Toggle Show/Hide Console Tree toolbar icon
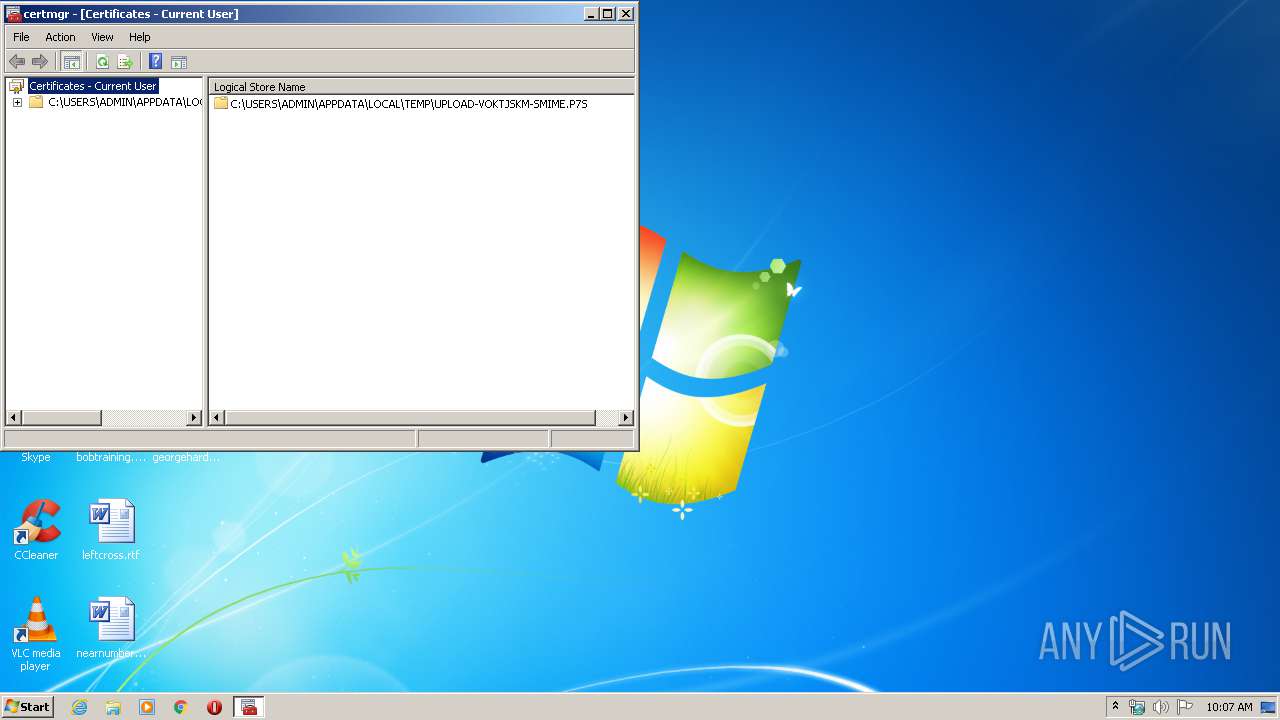Viewport: 1280px width, 720px height. [x=72, y=61]
